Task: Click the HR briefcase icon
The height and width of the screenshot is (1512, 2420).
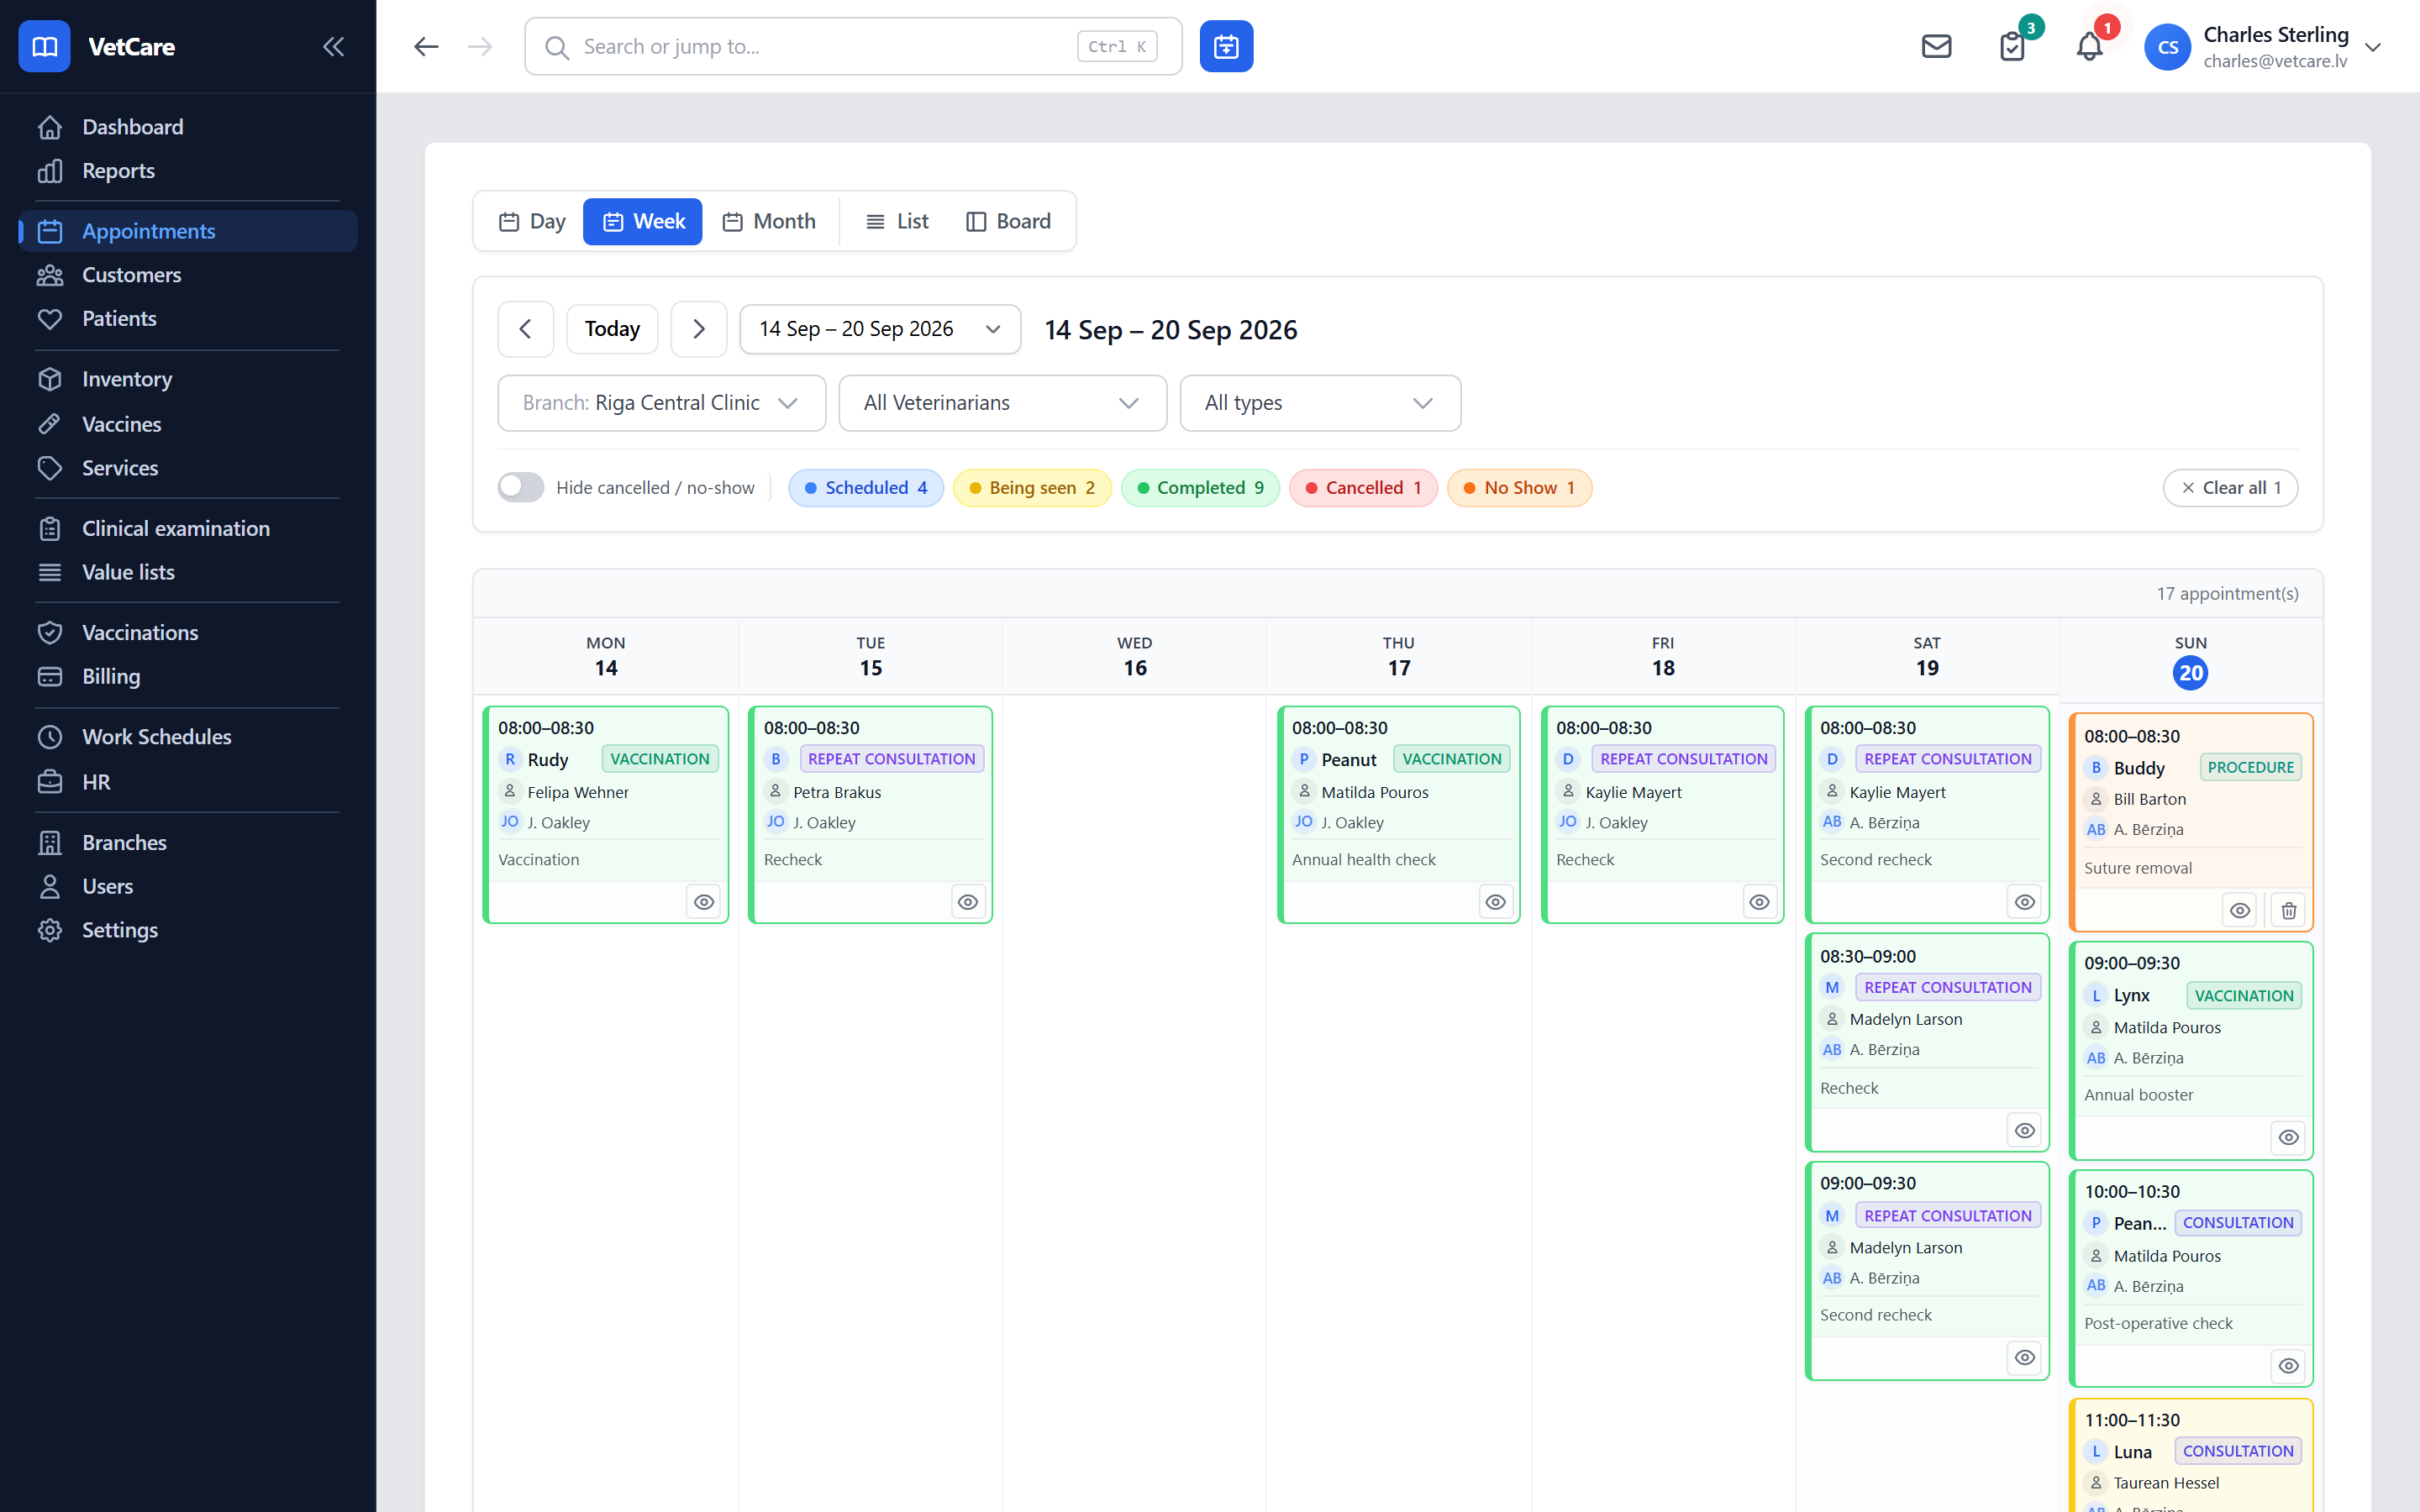Action: click(49, 781)
